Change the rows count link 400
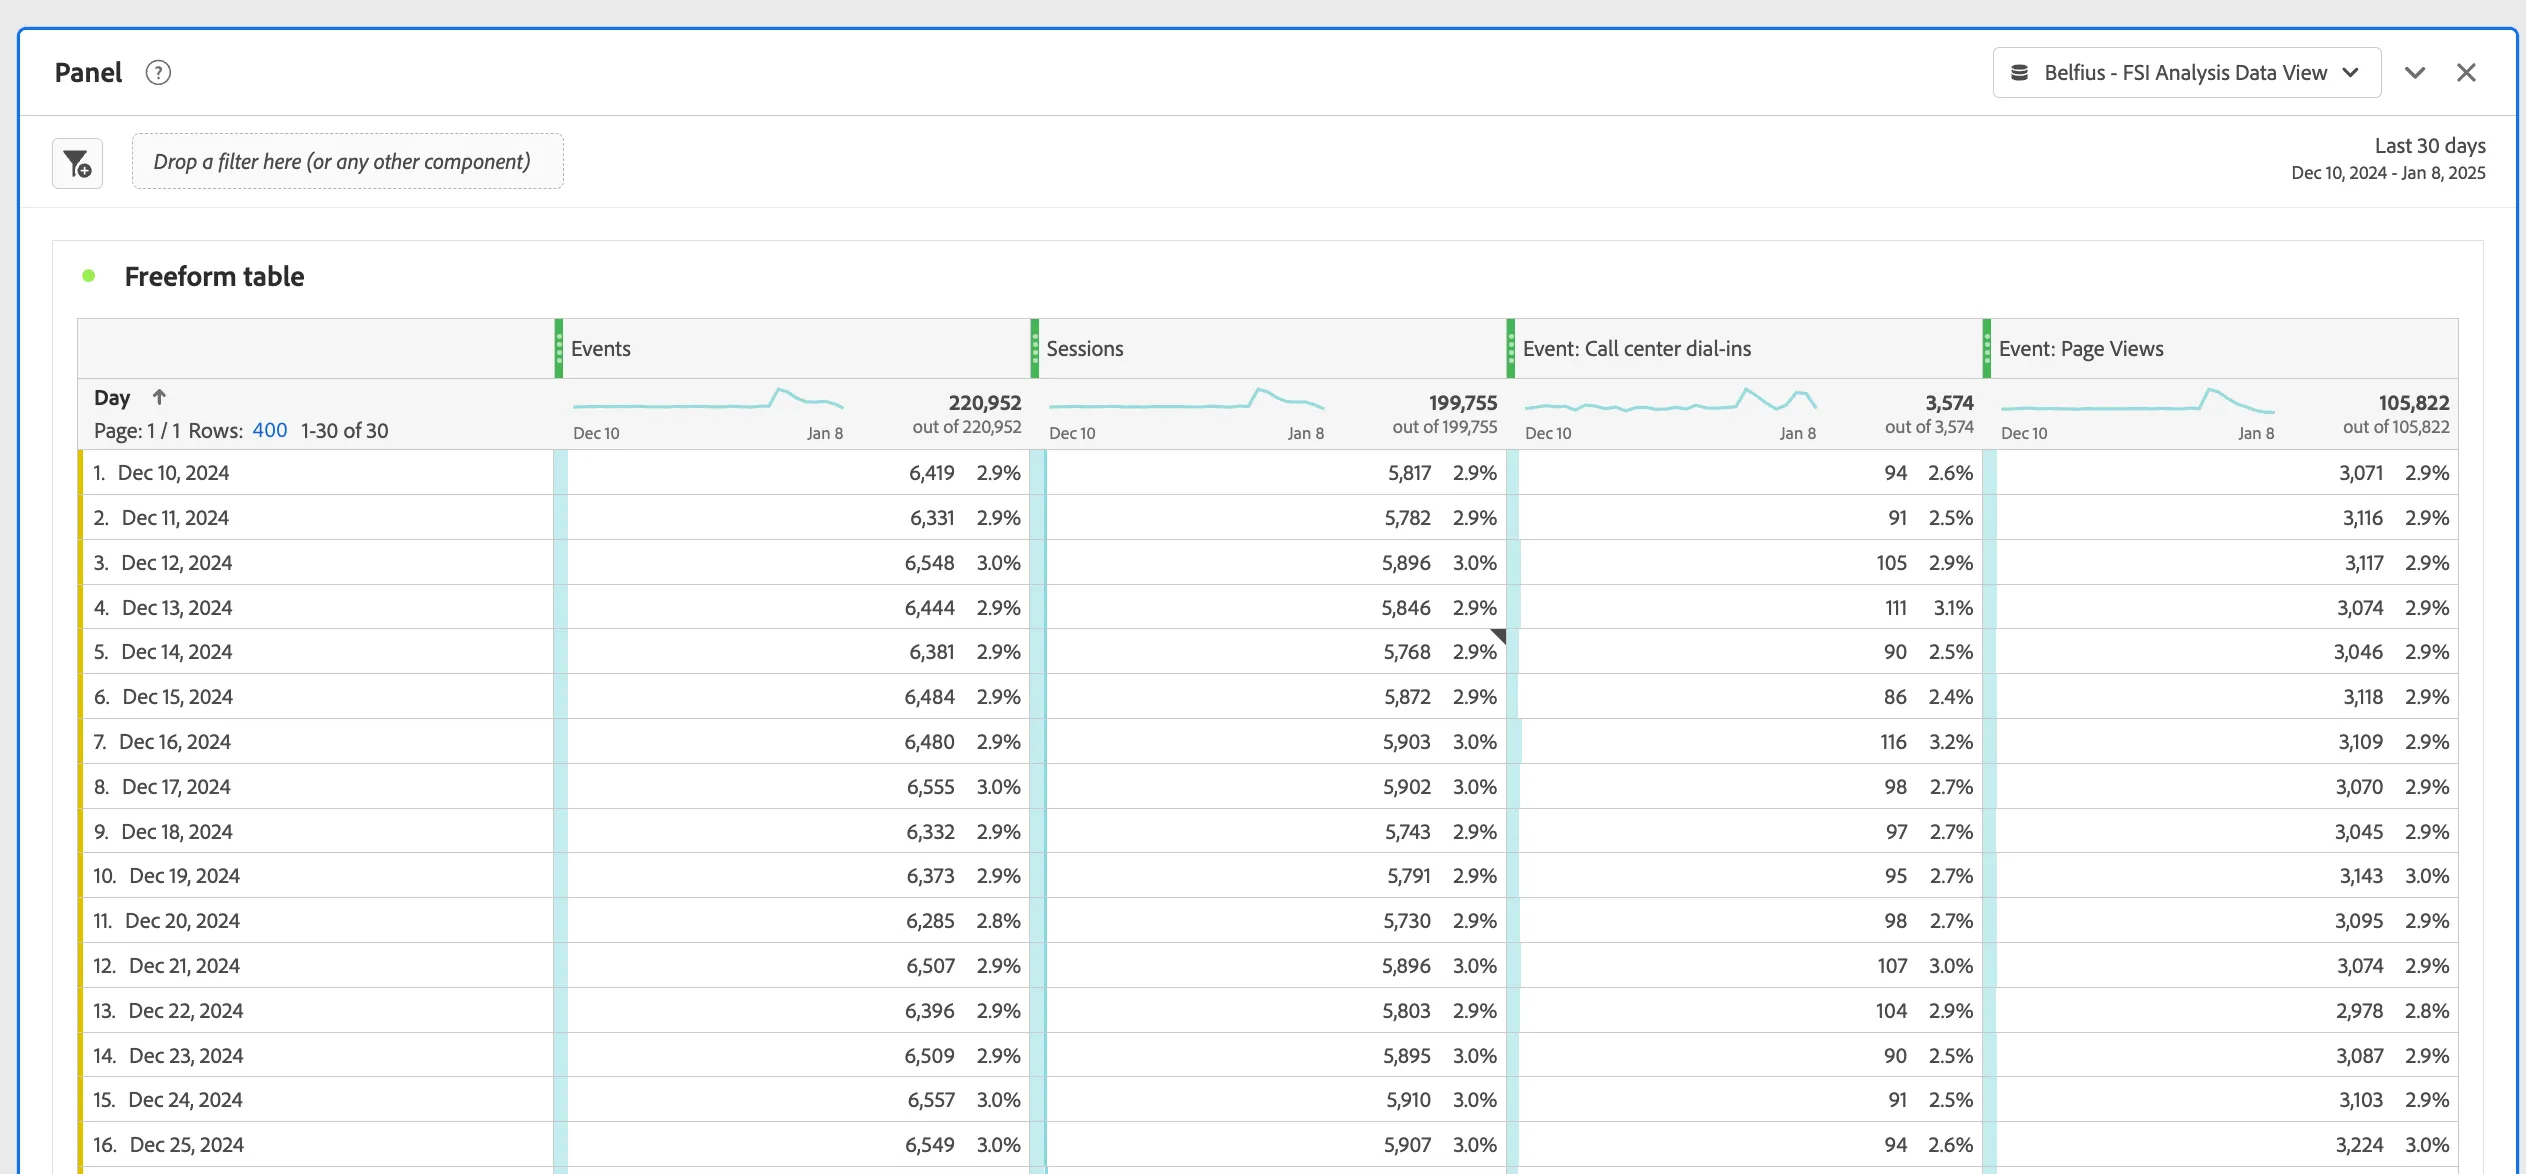The image size is (2526, 1174). [270, 431]
